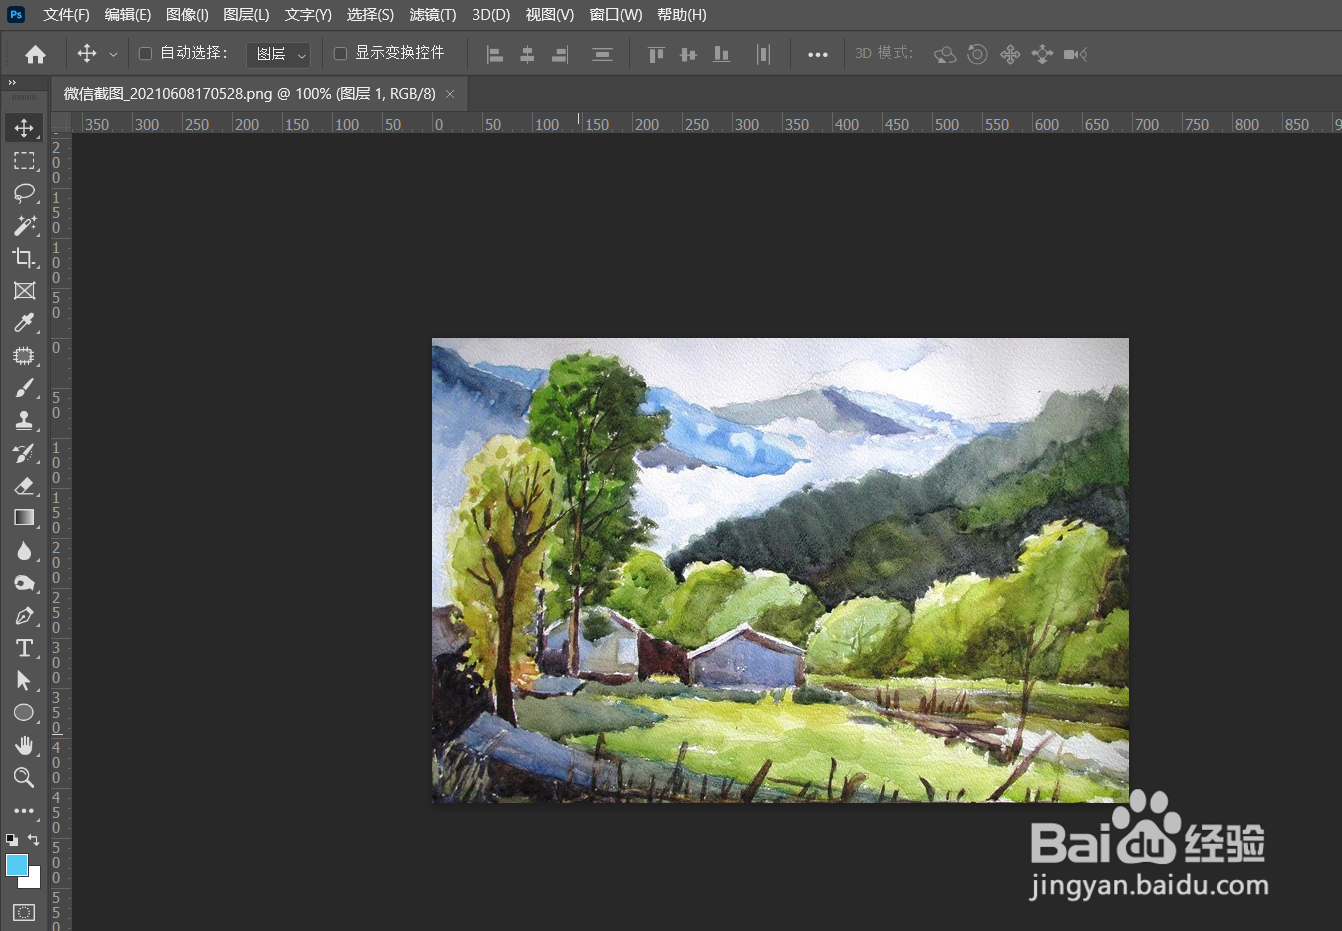Select the Eyedropper tool

pyautogui.click(x=24, y=322)
